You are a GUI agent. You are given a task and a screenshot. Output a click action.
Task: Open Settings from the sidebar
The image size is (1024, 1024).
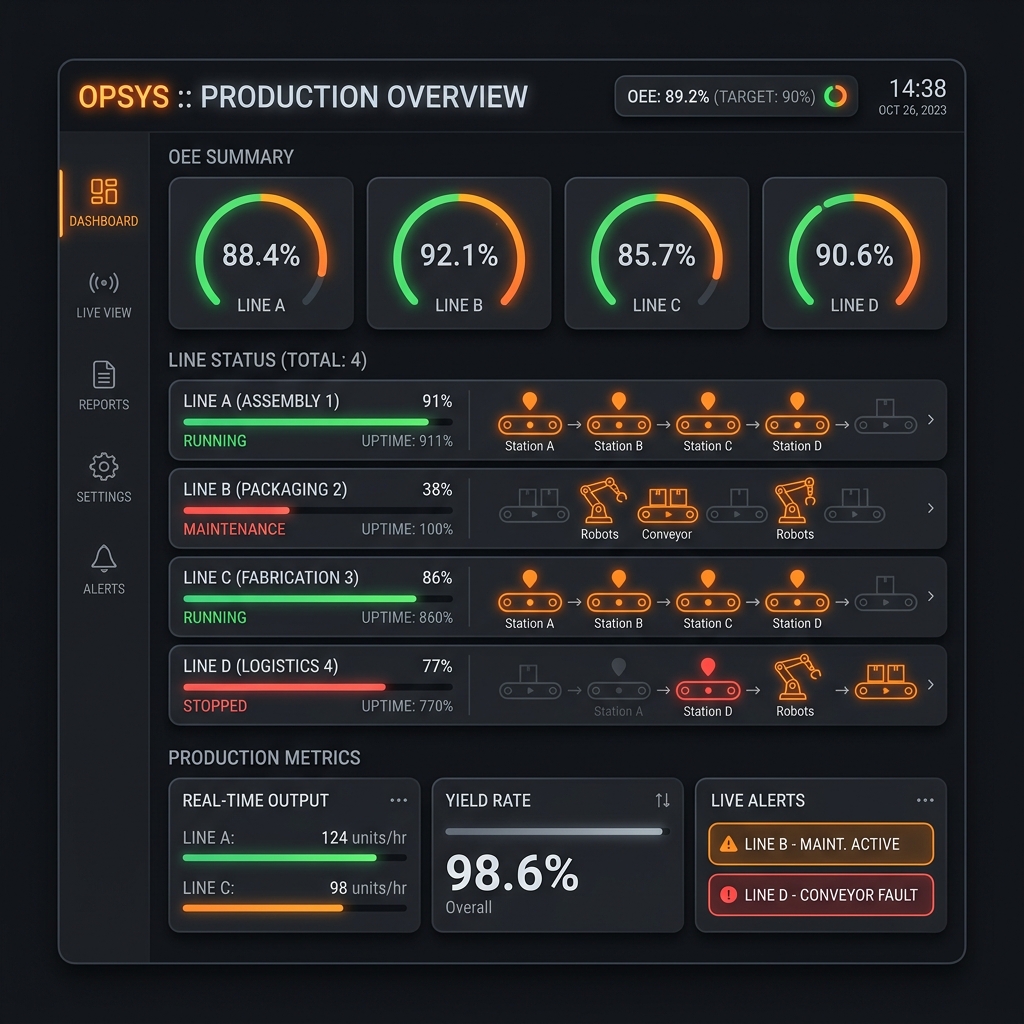point(104,478)
